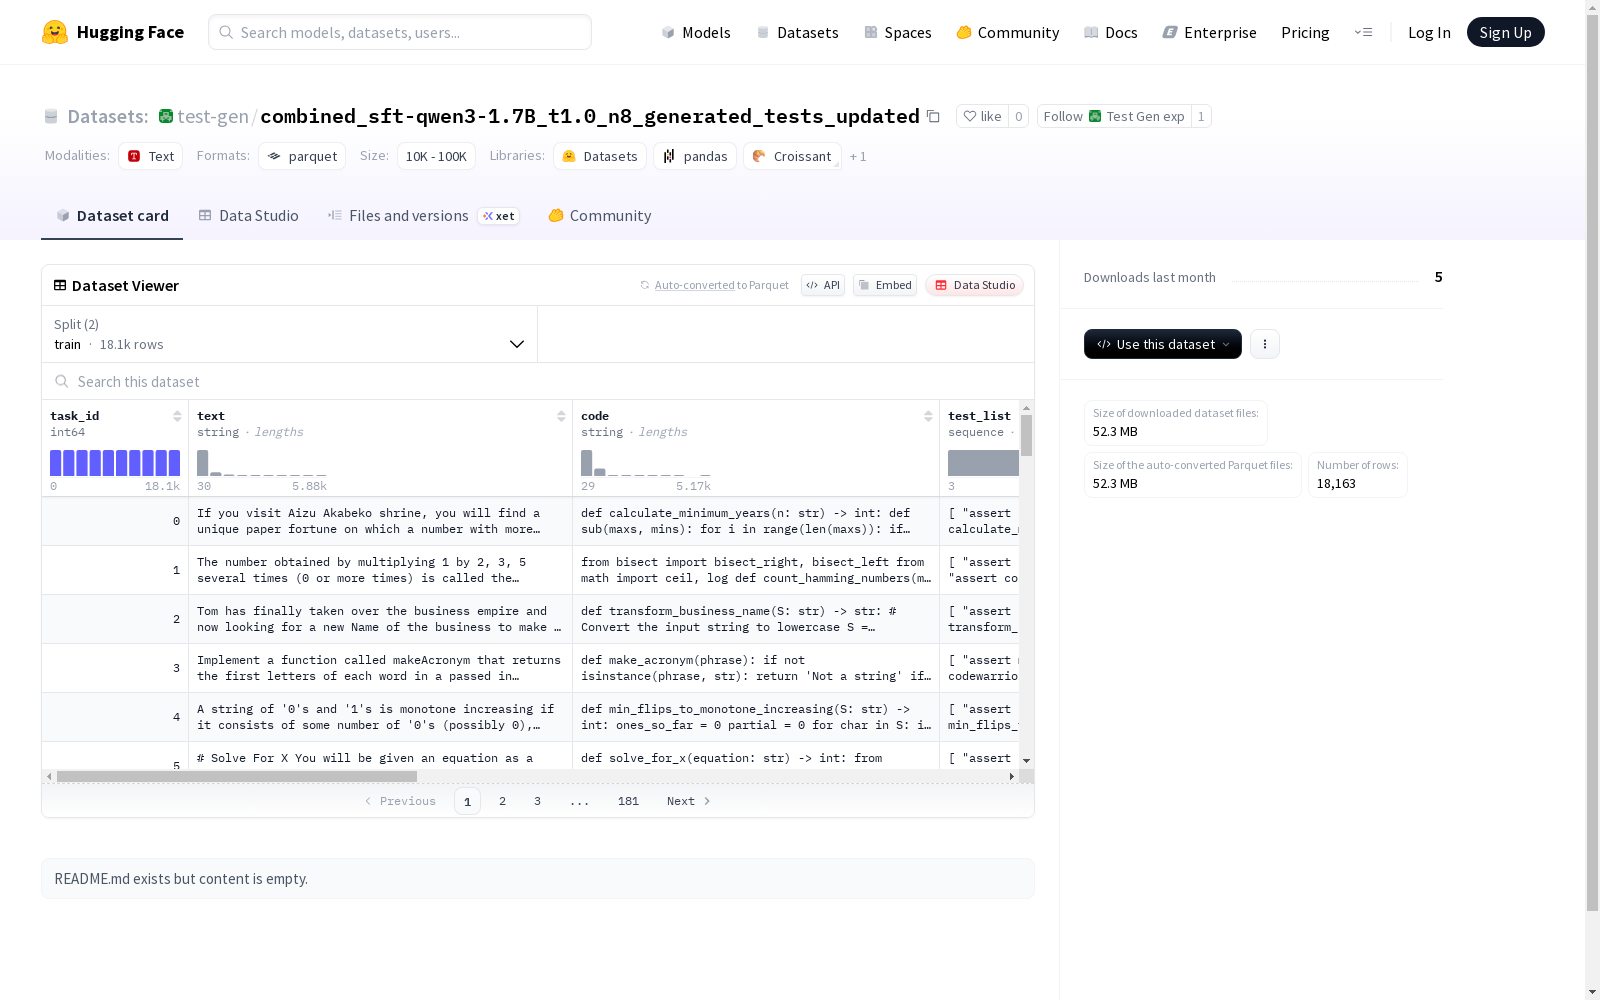Image resolution: width=1600 pixels, height=1000 pixels.
Task: Click the 'def make_acronym(phrase)' code cell
Action: [756, 668]
